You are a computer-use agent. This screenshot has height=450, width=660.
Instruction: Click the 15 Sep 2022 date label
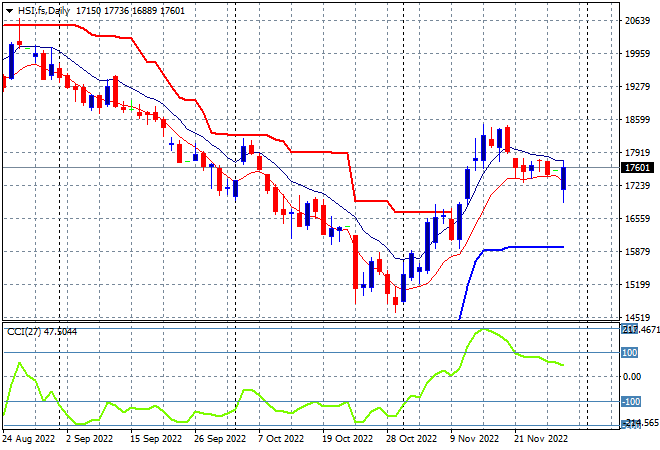(156, 439)
